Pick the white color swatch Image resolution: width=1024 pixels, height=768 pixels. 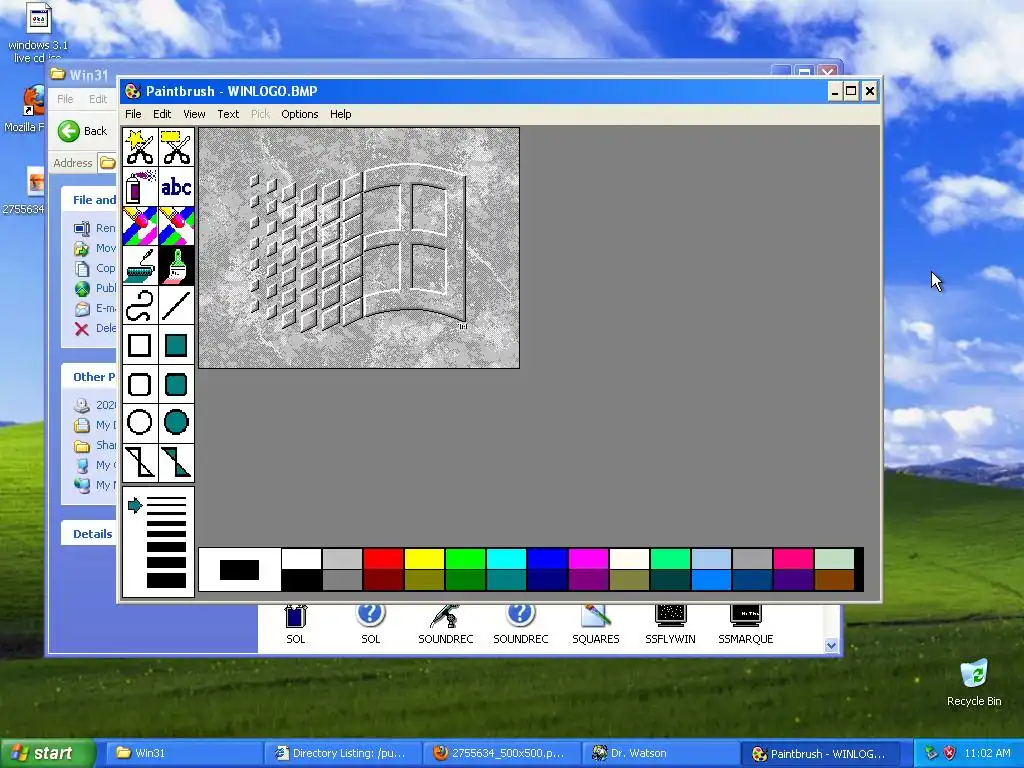302,559
